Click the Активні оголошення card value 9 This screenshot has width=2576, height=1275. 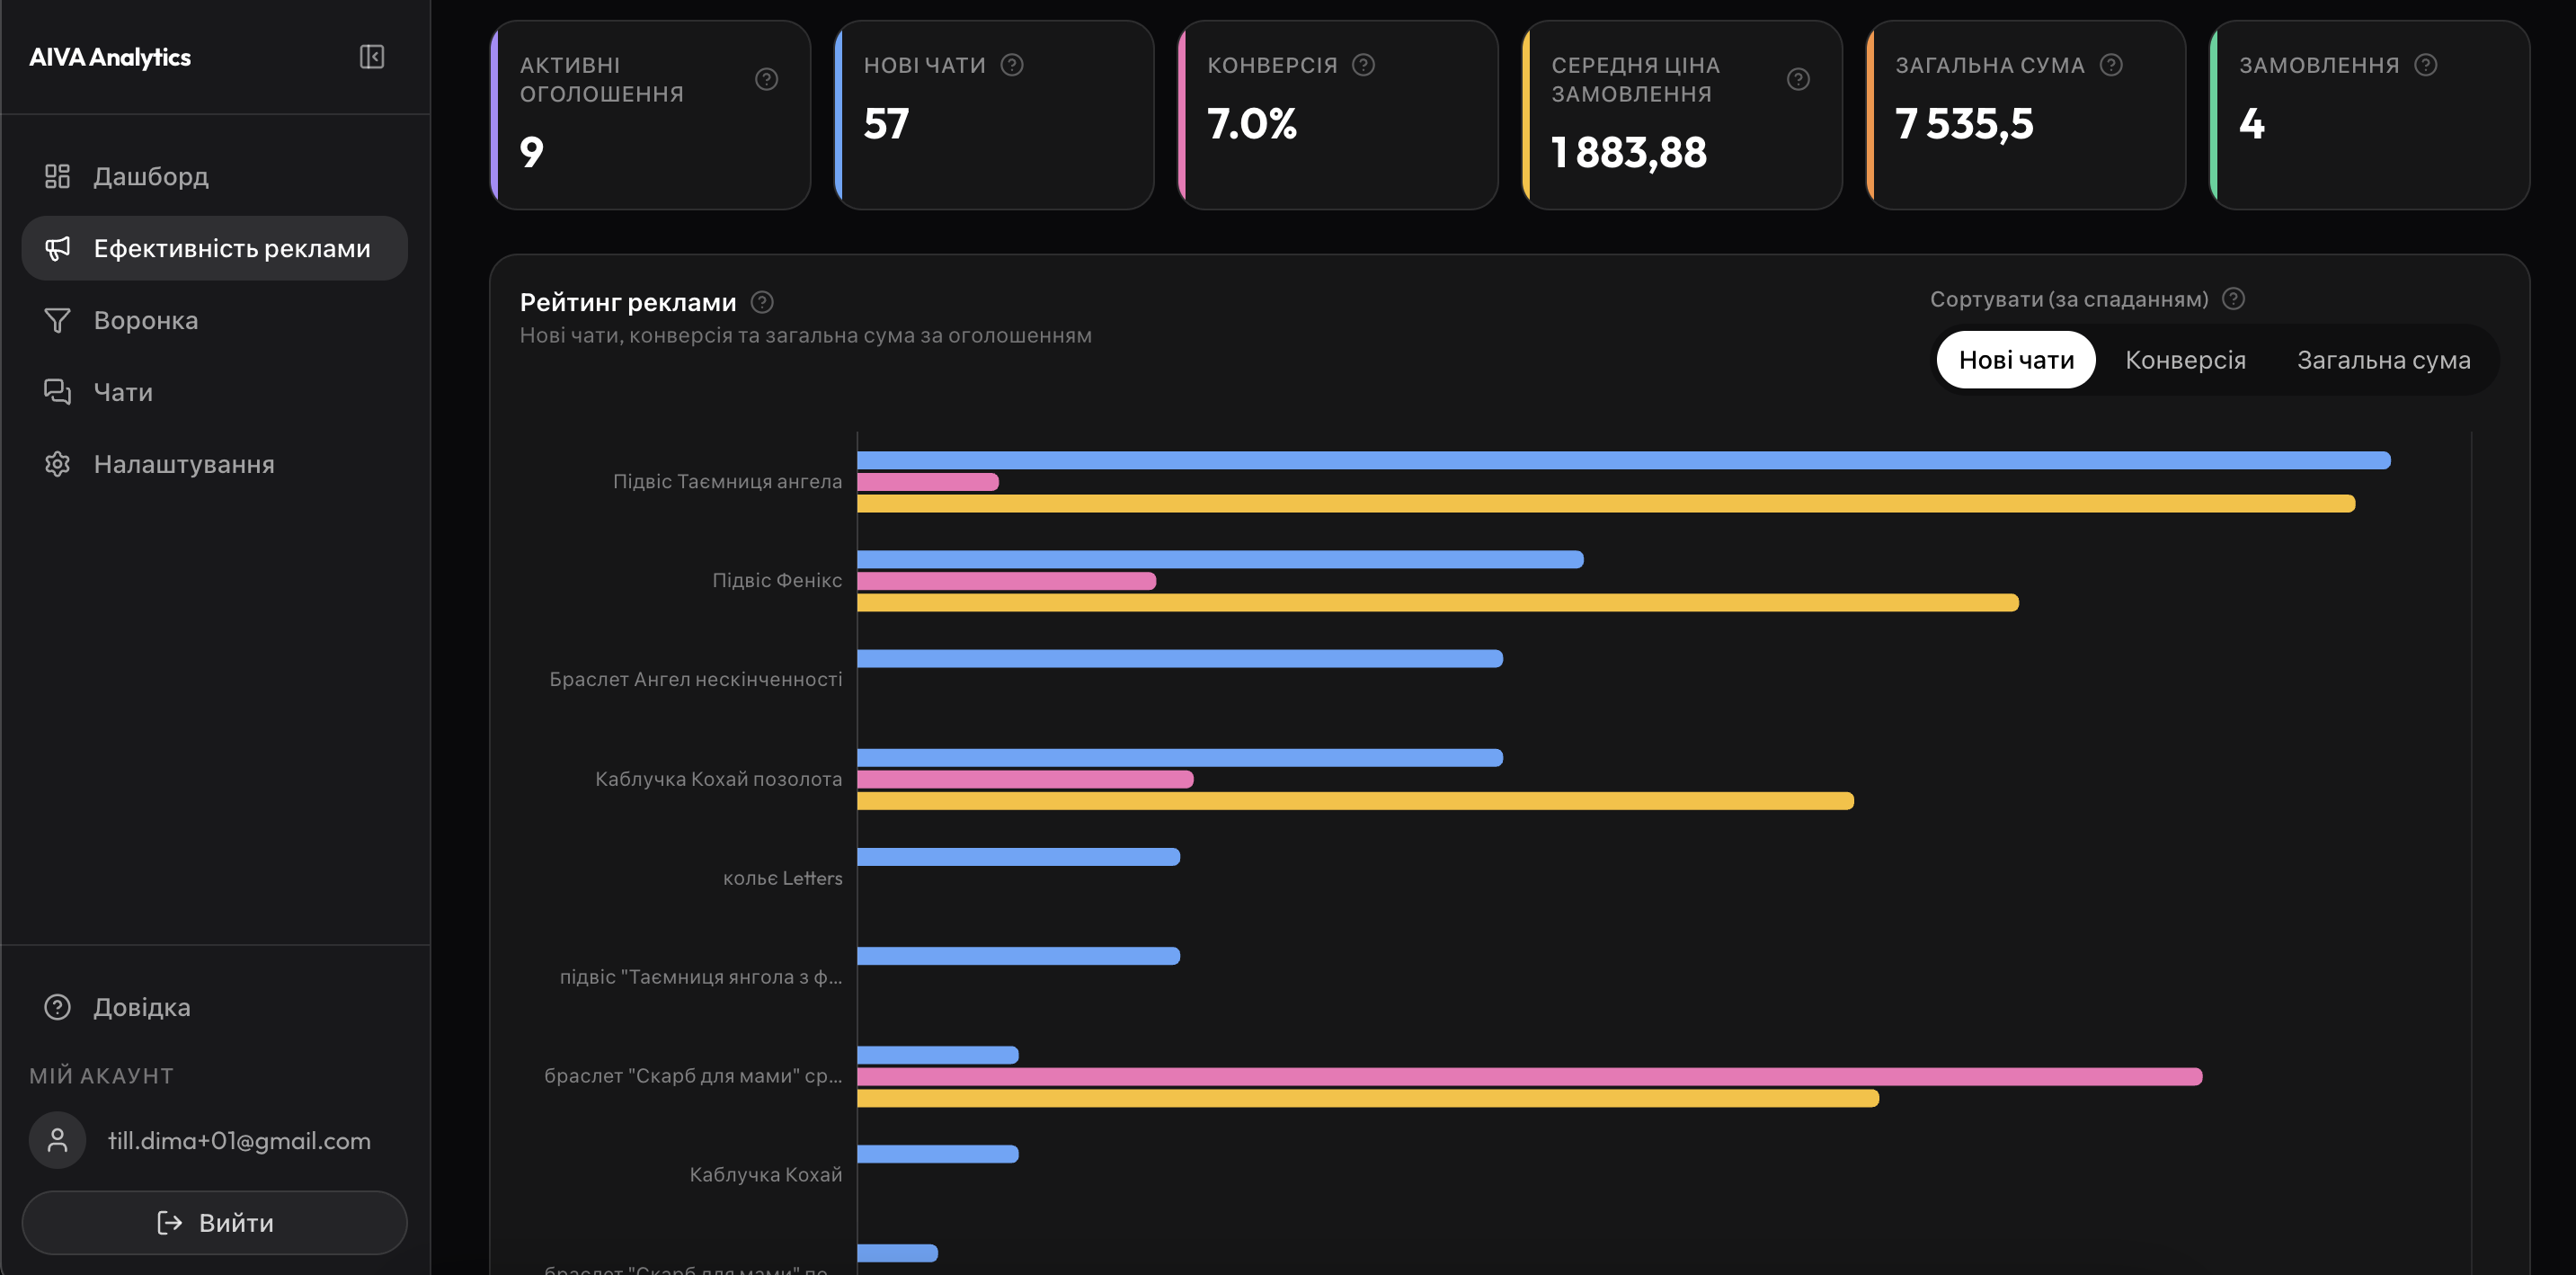[531, 152]
